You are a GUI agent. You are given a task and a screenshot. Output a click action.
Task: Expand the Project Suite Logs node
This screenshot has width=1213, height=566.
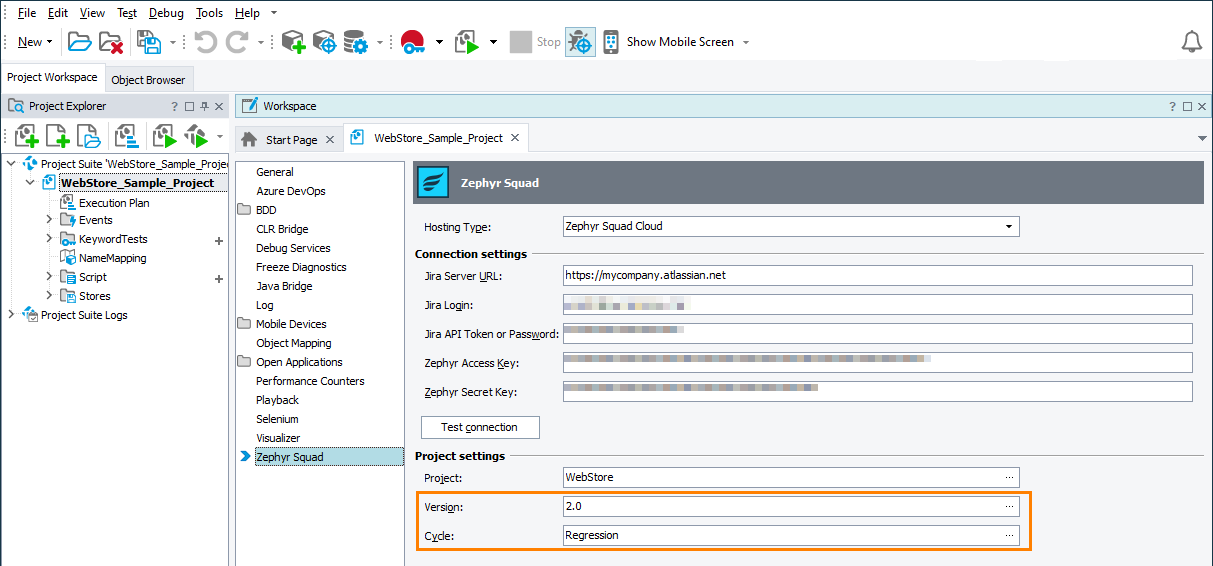pyautogui.click(x=12, y=315)
